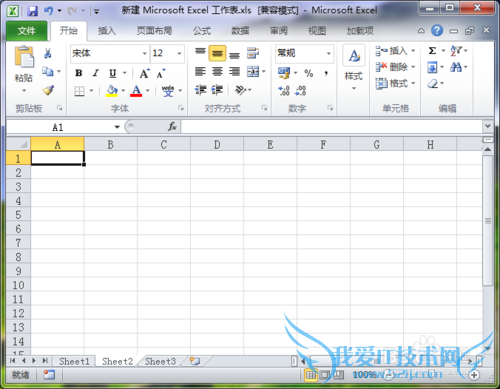Select row 5 header
The height and width of the screenshot is (389, 500).
point(18,215)
